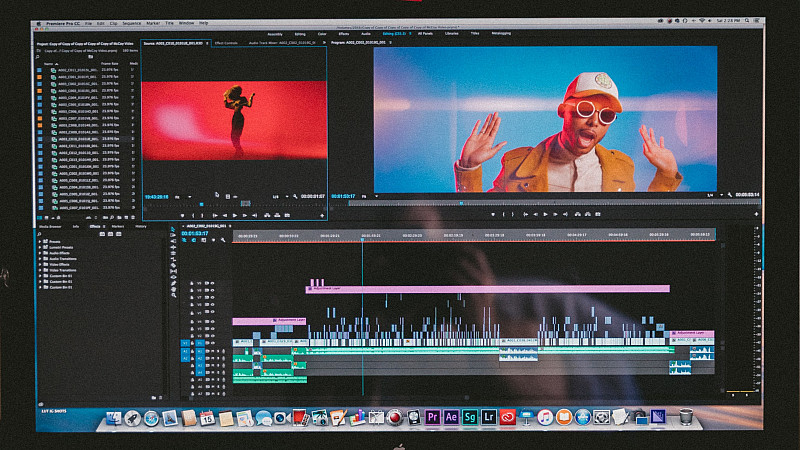The width and height of the screenshot is (800, 450).
Task: Open the Window menu
Action: pyautogui.click(x=186, y=23)
